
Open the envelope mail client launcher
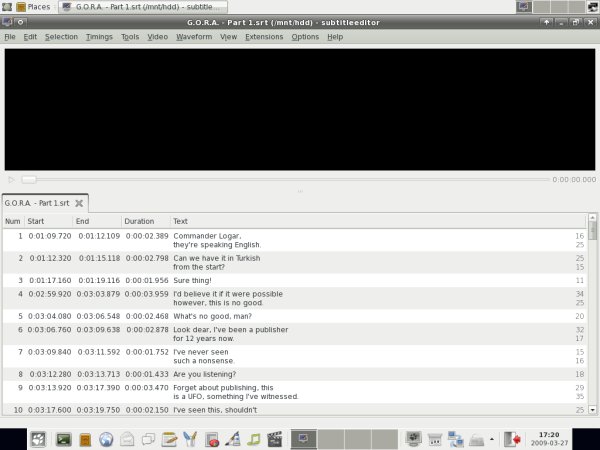point(127,439)
